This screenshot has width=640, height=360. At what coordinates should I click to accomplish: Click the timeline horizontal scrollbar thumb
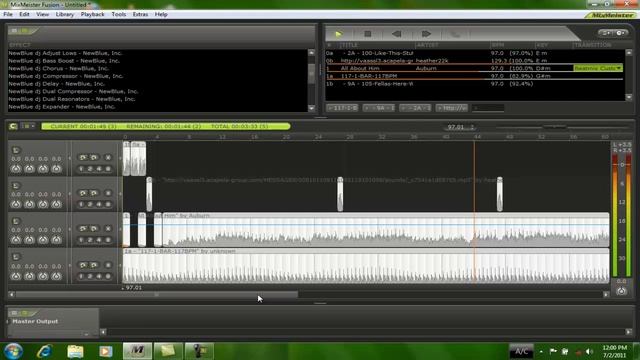click(156, 294)
